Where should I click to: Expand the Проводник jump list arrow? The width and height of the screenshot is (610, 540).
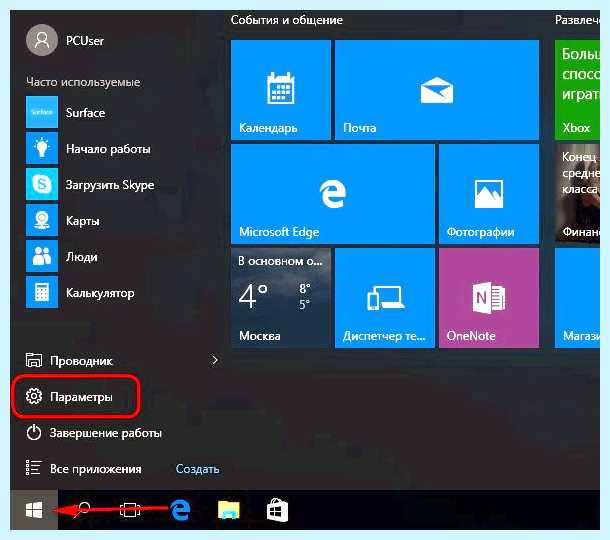tap(214, 360)
